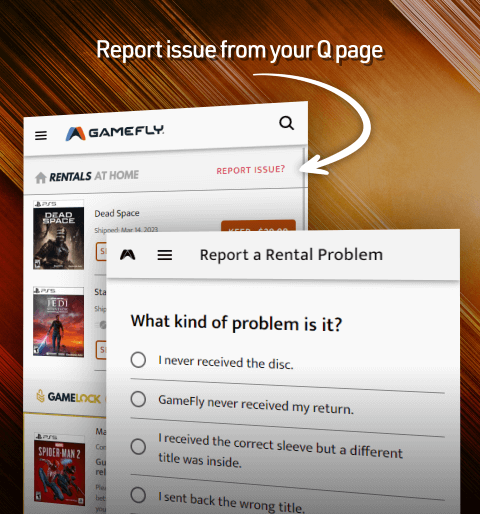Open the Dead Space cover thumbnail
This screenshot has width=480, height=514.
coord(58,235)
